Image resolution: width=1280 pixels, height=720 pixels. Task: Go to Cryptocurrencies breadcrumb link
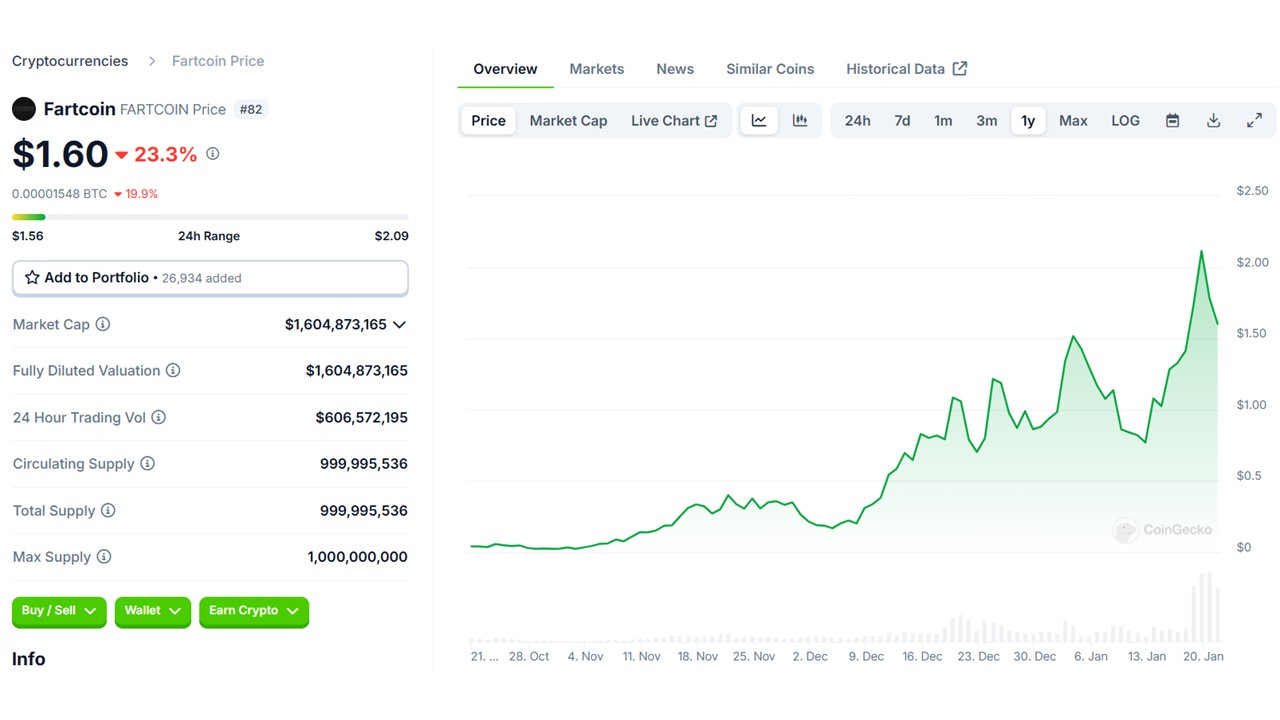[x=70, y=61]
